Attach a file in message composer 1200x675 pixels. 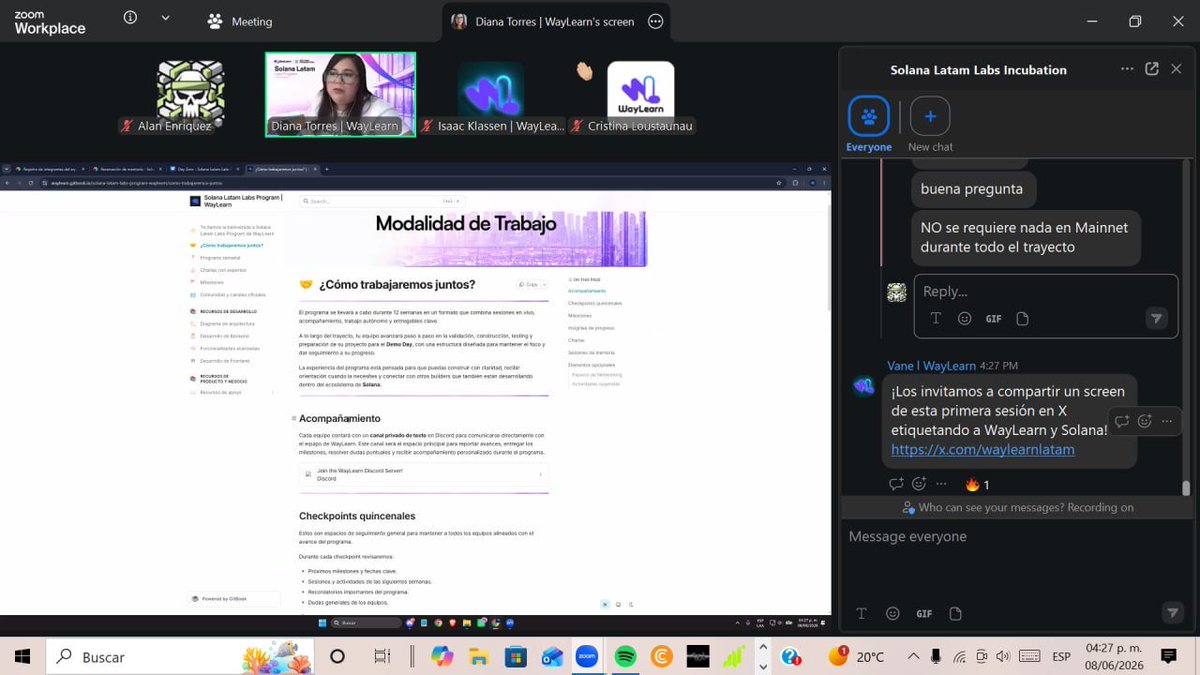click(x=955, y=613)
